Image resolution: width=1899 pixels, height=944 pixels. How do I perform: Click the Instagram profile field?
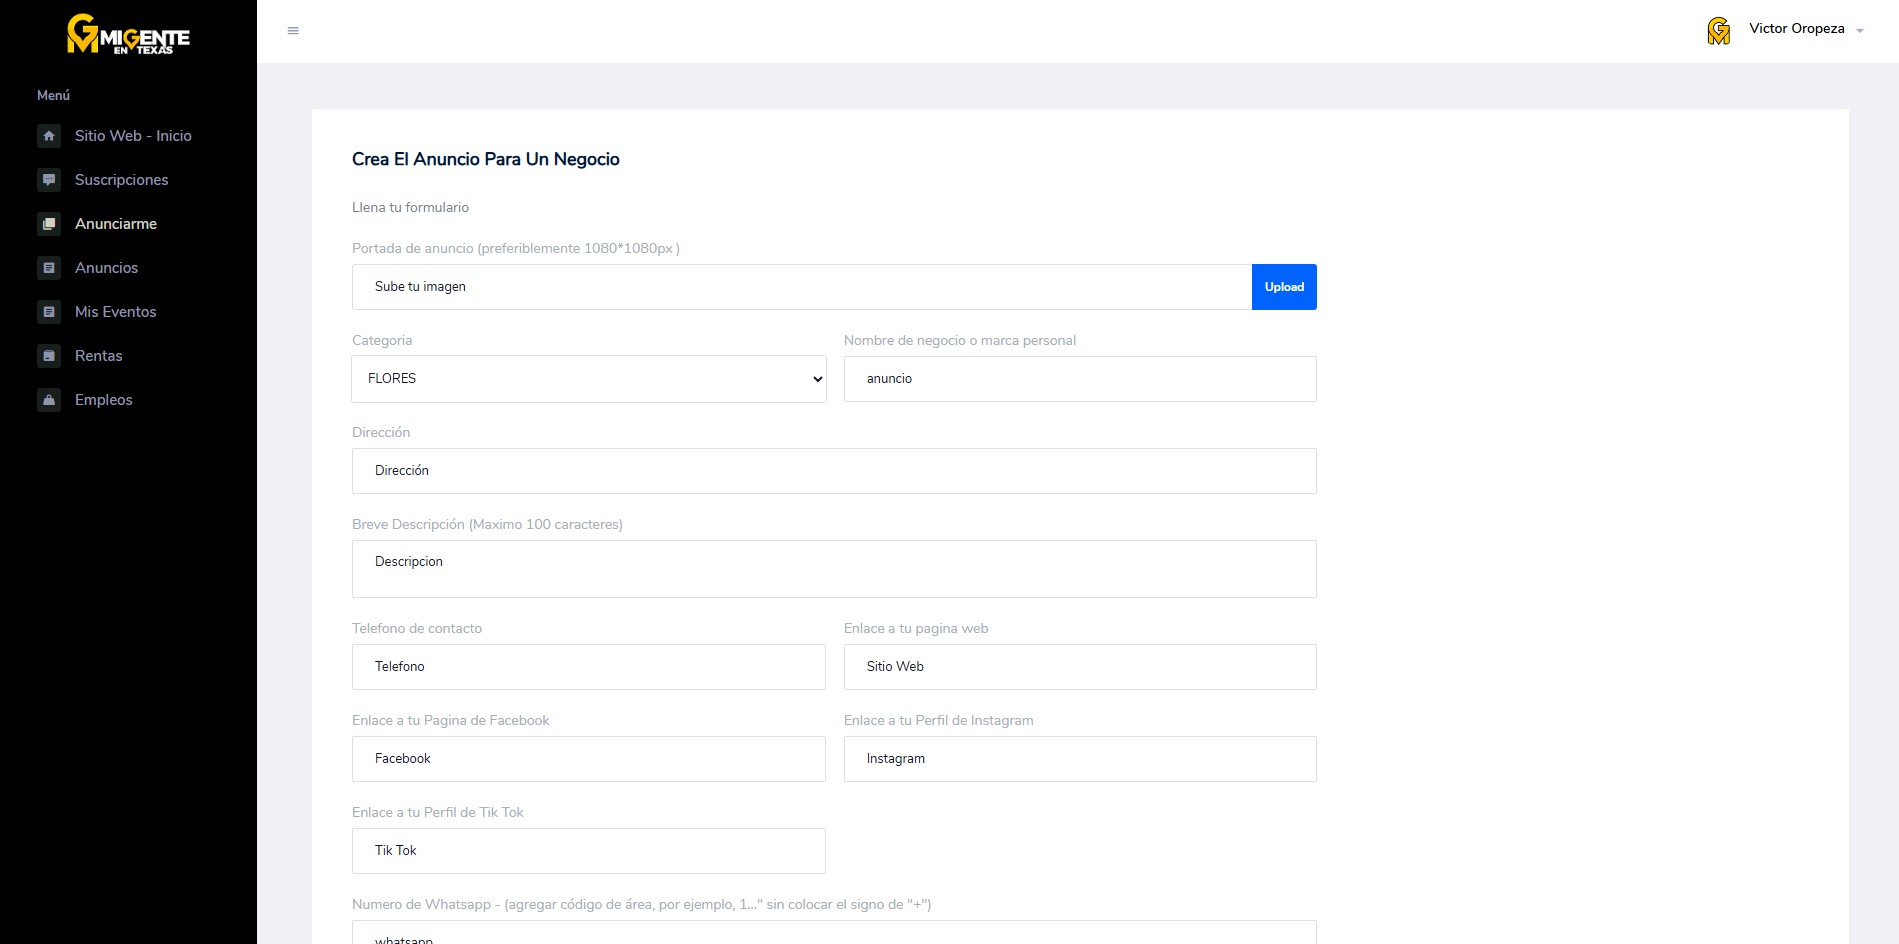coord(1080,759)
